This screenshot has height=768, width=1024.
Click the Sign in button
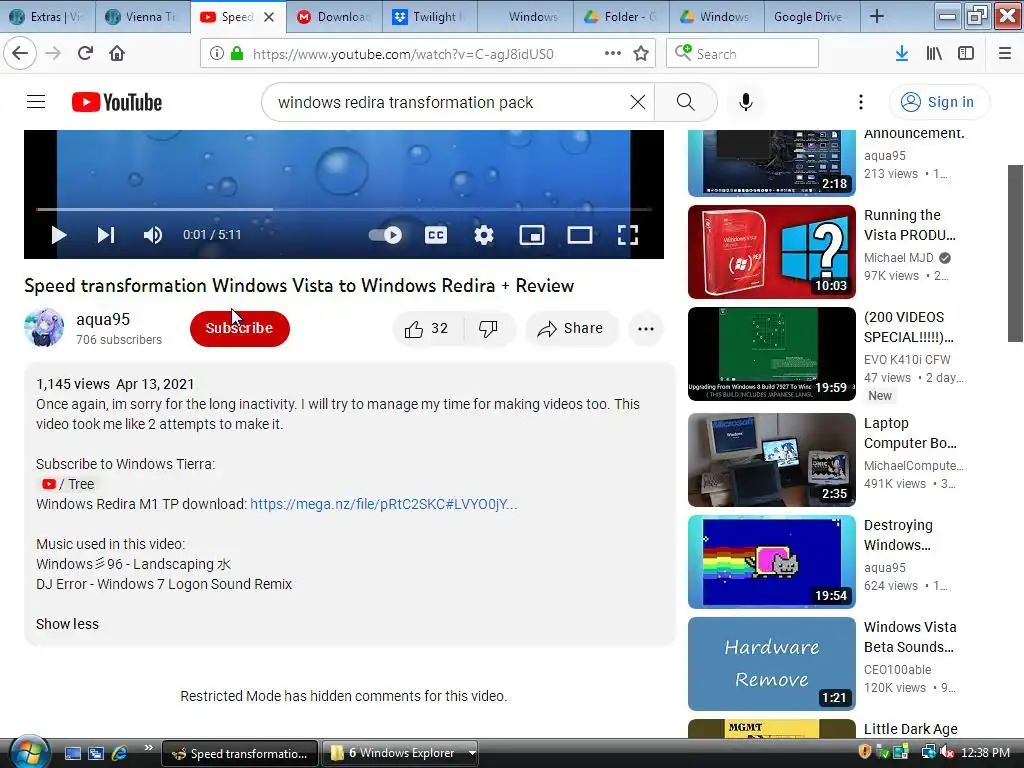[x=939, y=102]
